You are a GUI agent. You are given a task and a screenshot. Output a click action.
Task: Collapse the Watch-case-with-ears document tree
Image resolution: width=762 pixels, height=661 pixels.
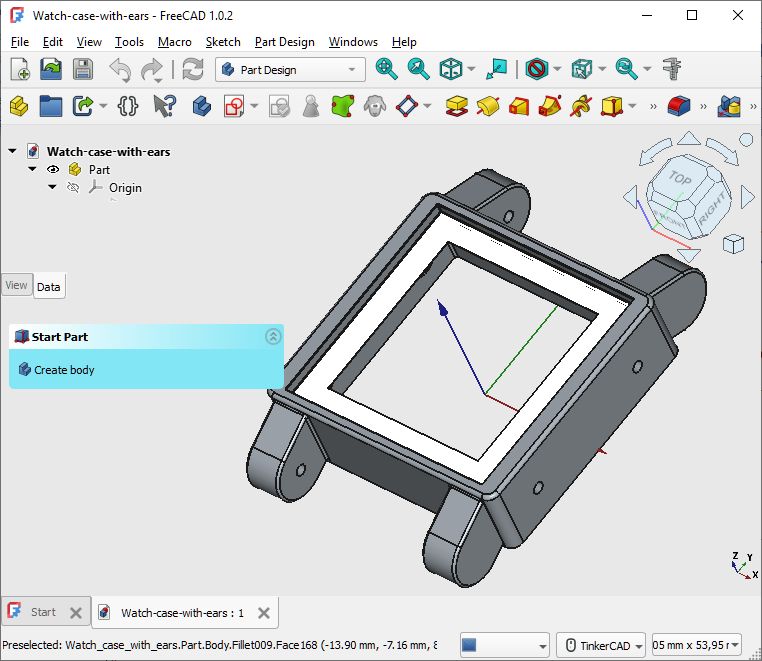[x=12, y=151]
